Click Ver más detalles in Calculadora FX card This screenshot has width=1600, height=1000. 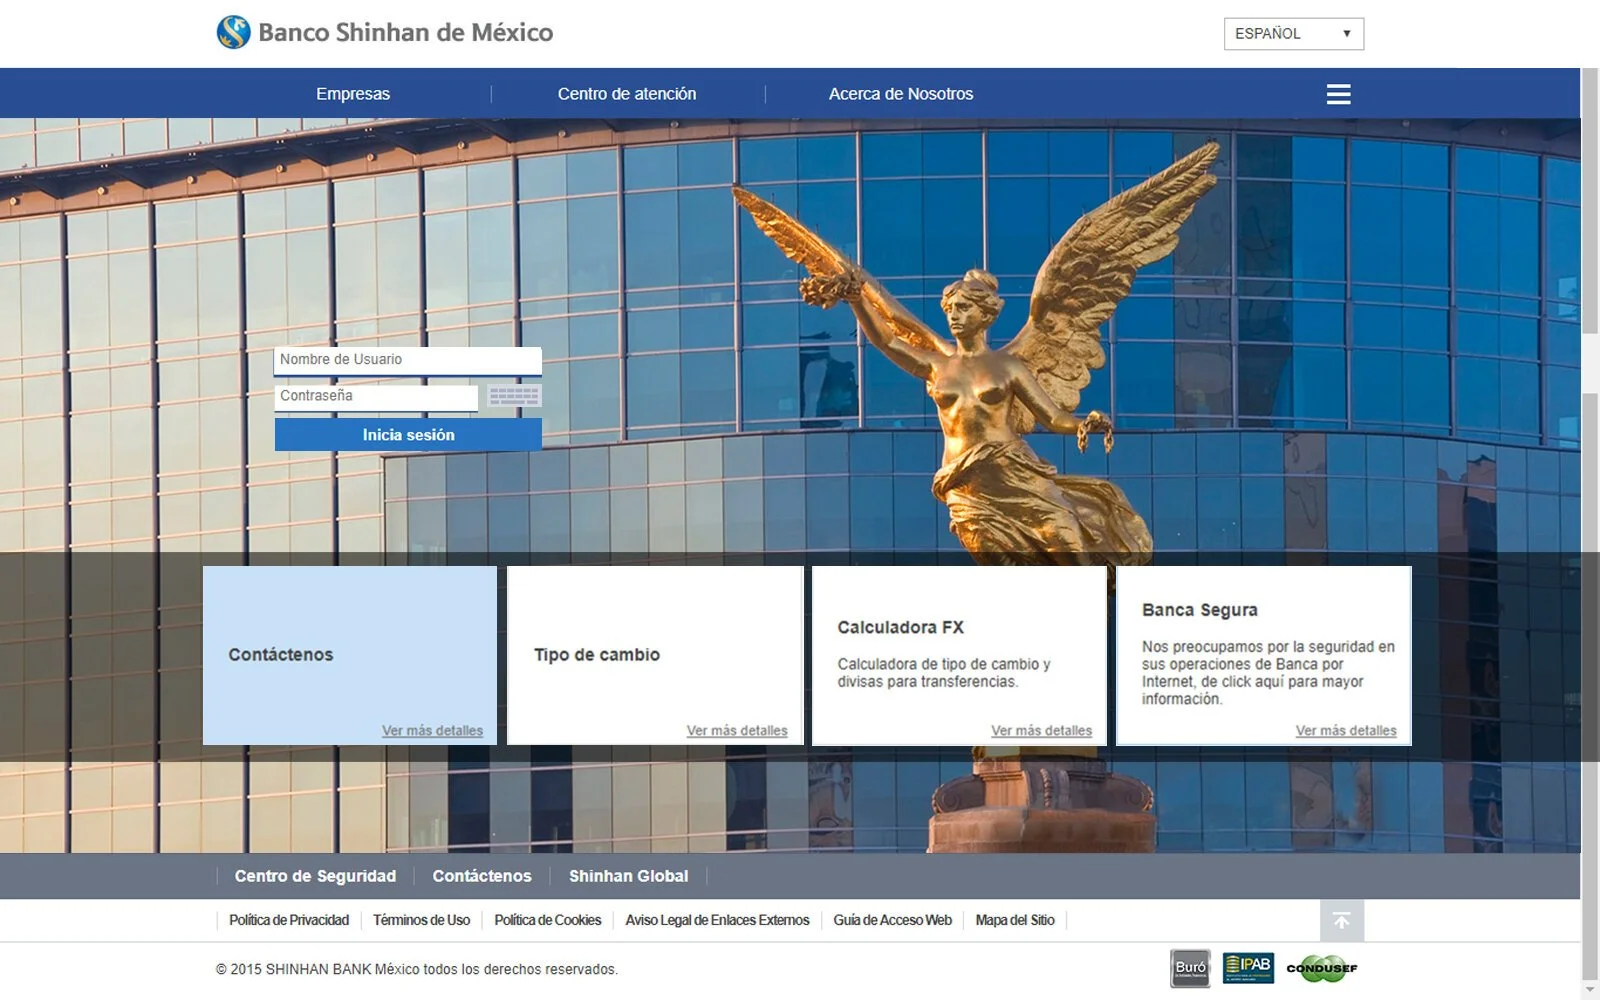coord(1041,731)
